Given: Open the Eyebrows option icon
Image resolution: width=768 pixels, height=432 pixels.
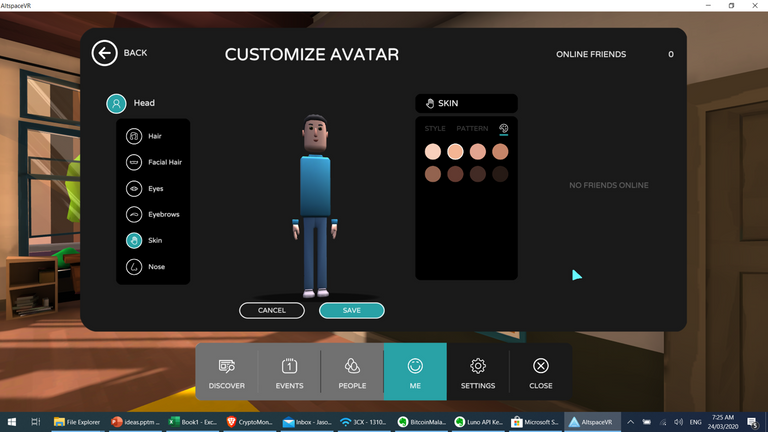Looking at the screenshot, I should click(134, 215).
